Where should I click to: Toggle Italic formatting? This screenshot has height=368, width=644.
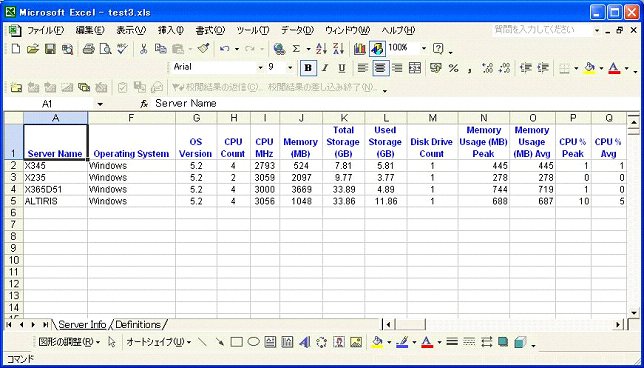pyautogui.click(x=325, y=68)
